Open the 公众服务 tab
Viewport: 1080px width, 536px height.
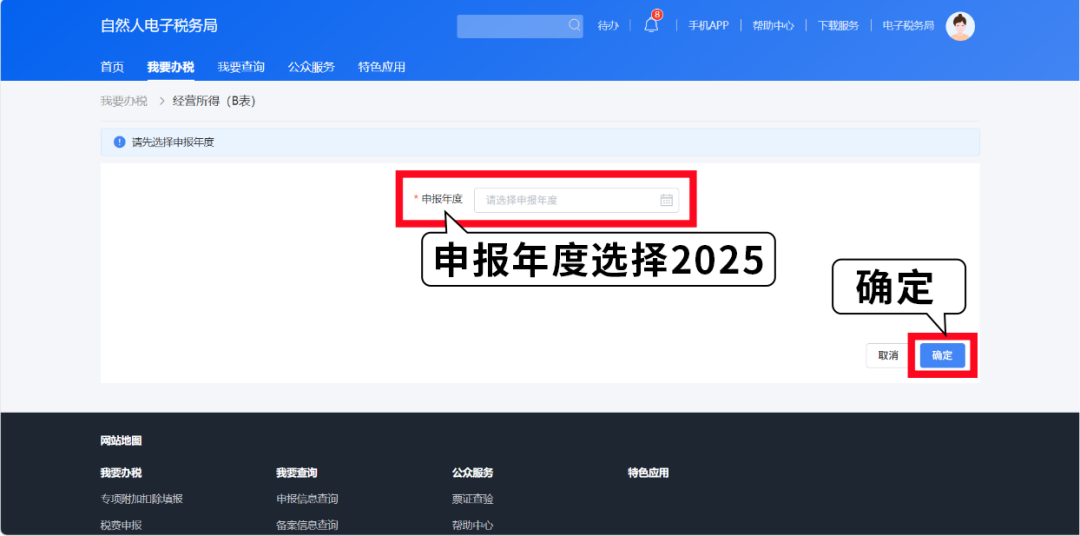pos(311,67)
